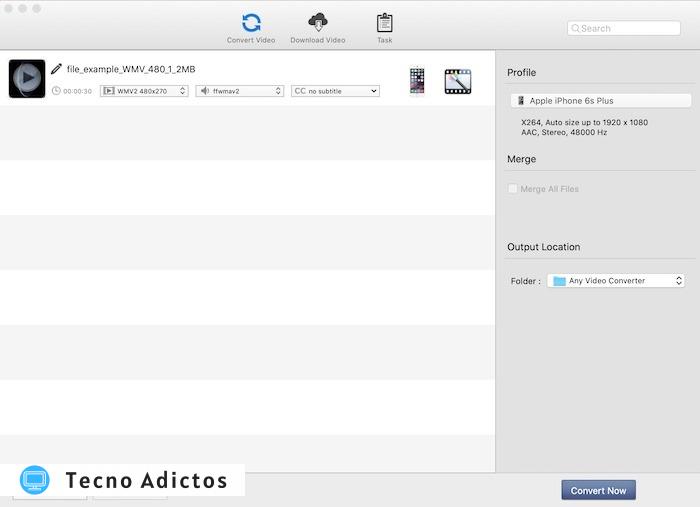Open the Convert Video section

[251, 27]
